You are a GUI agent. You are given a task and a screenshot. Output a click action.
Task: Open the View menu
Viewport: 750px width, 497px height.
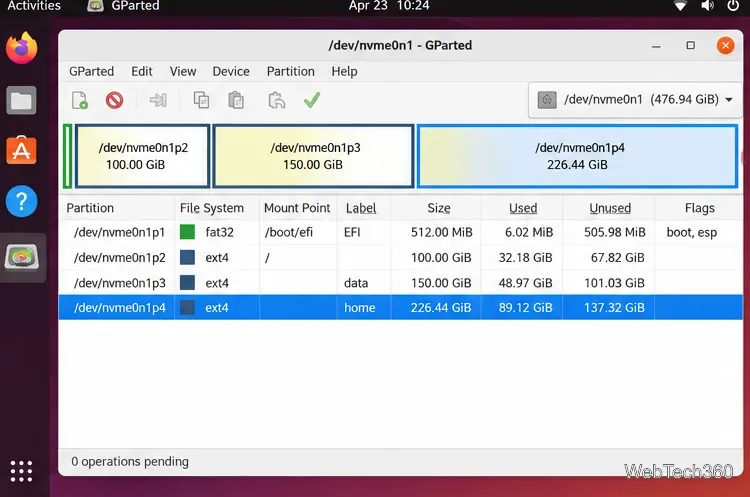point(183,71)
